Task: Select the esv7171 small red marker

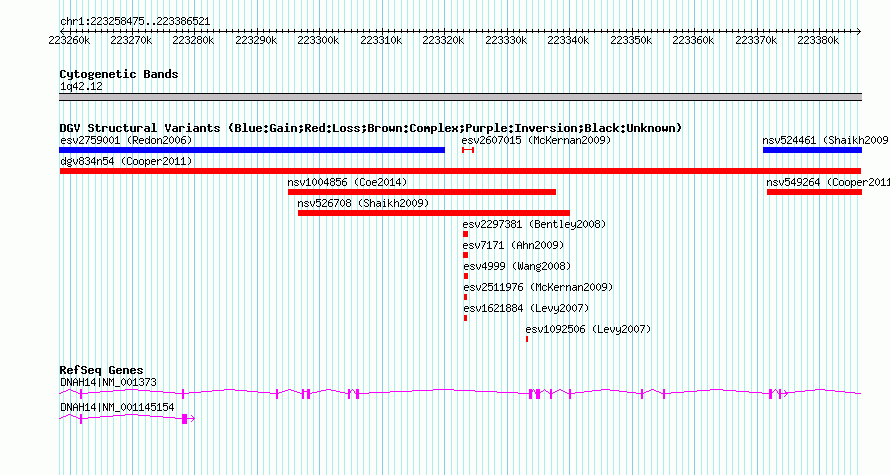Action: coord(465,255)
